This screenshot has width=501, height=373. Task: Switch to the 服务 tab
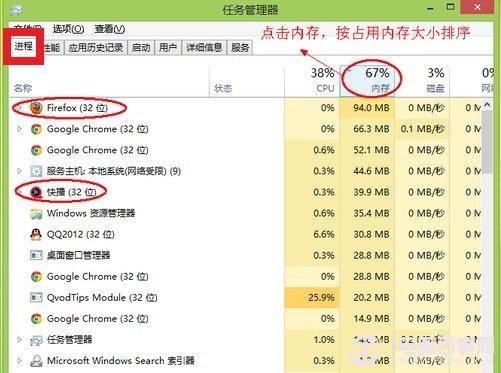coord(240,48)
